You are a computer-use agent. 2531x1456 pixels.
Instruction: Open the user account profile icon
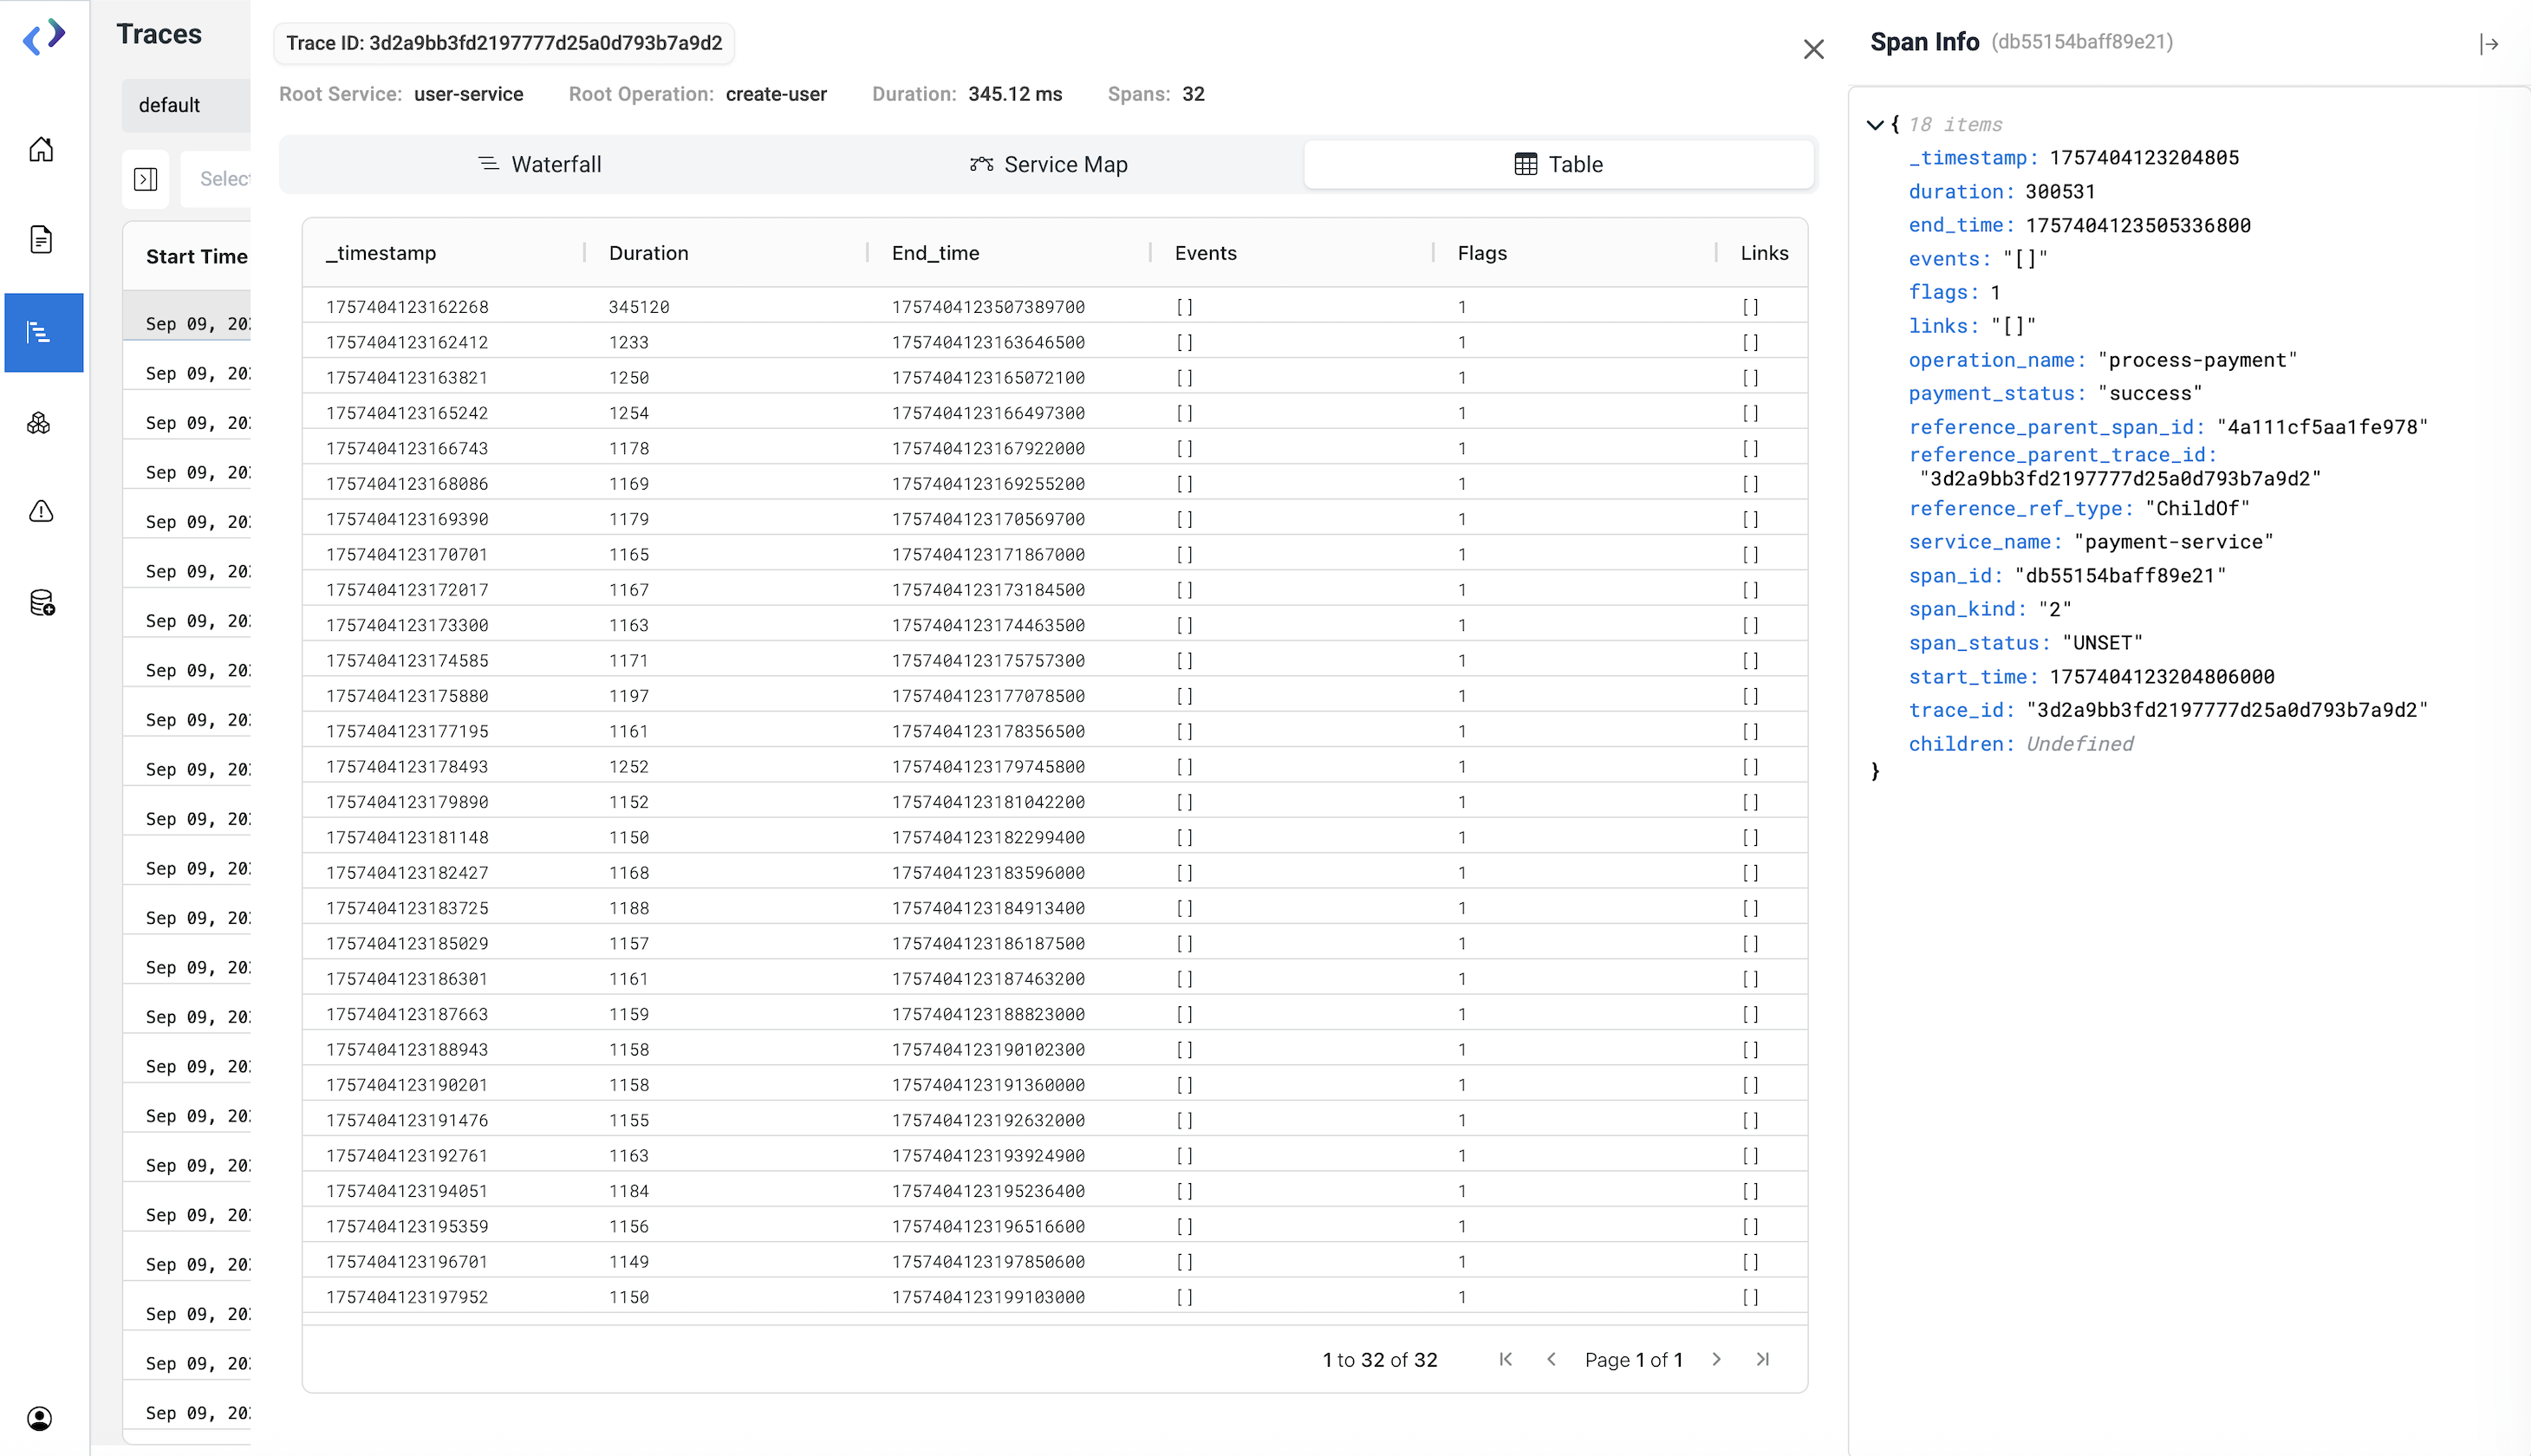40,1418
